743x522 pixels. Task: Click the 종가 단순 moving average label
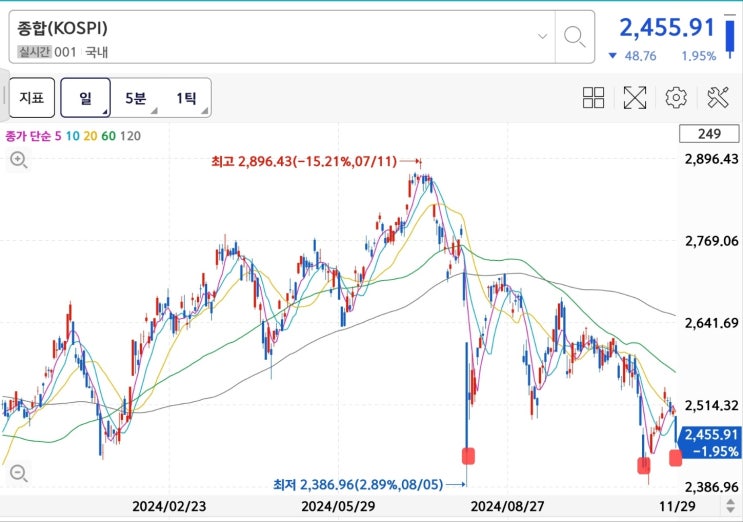coord(28,135)
